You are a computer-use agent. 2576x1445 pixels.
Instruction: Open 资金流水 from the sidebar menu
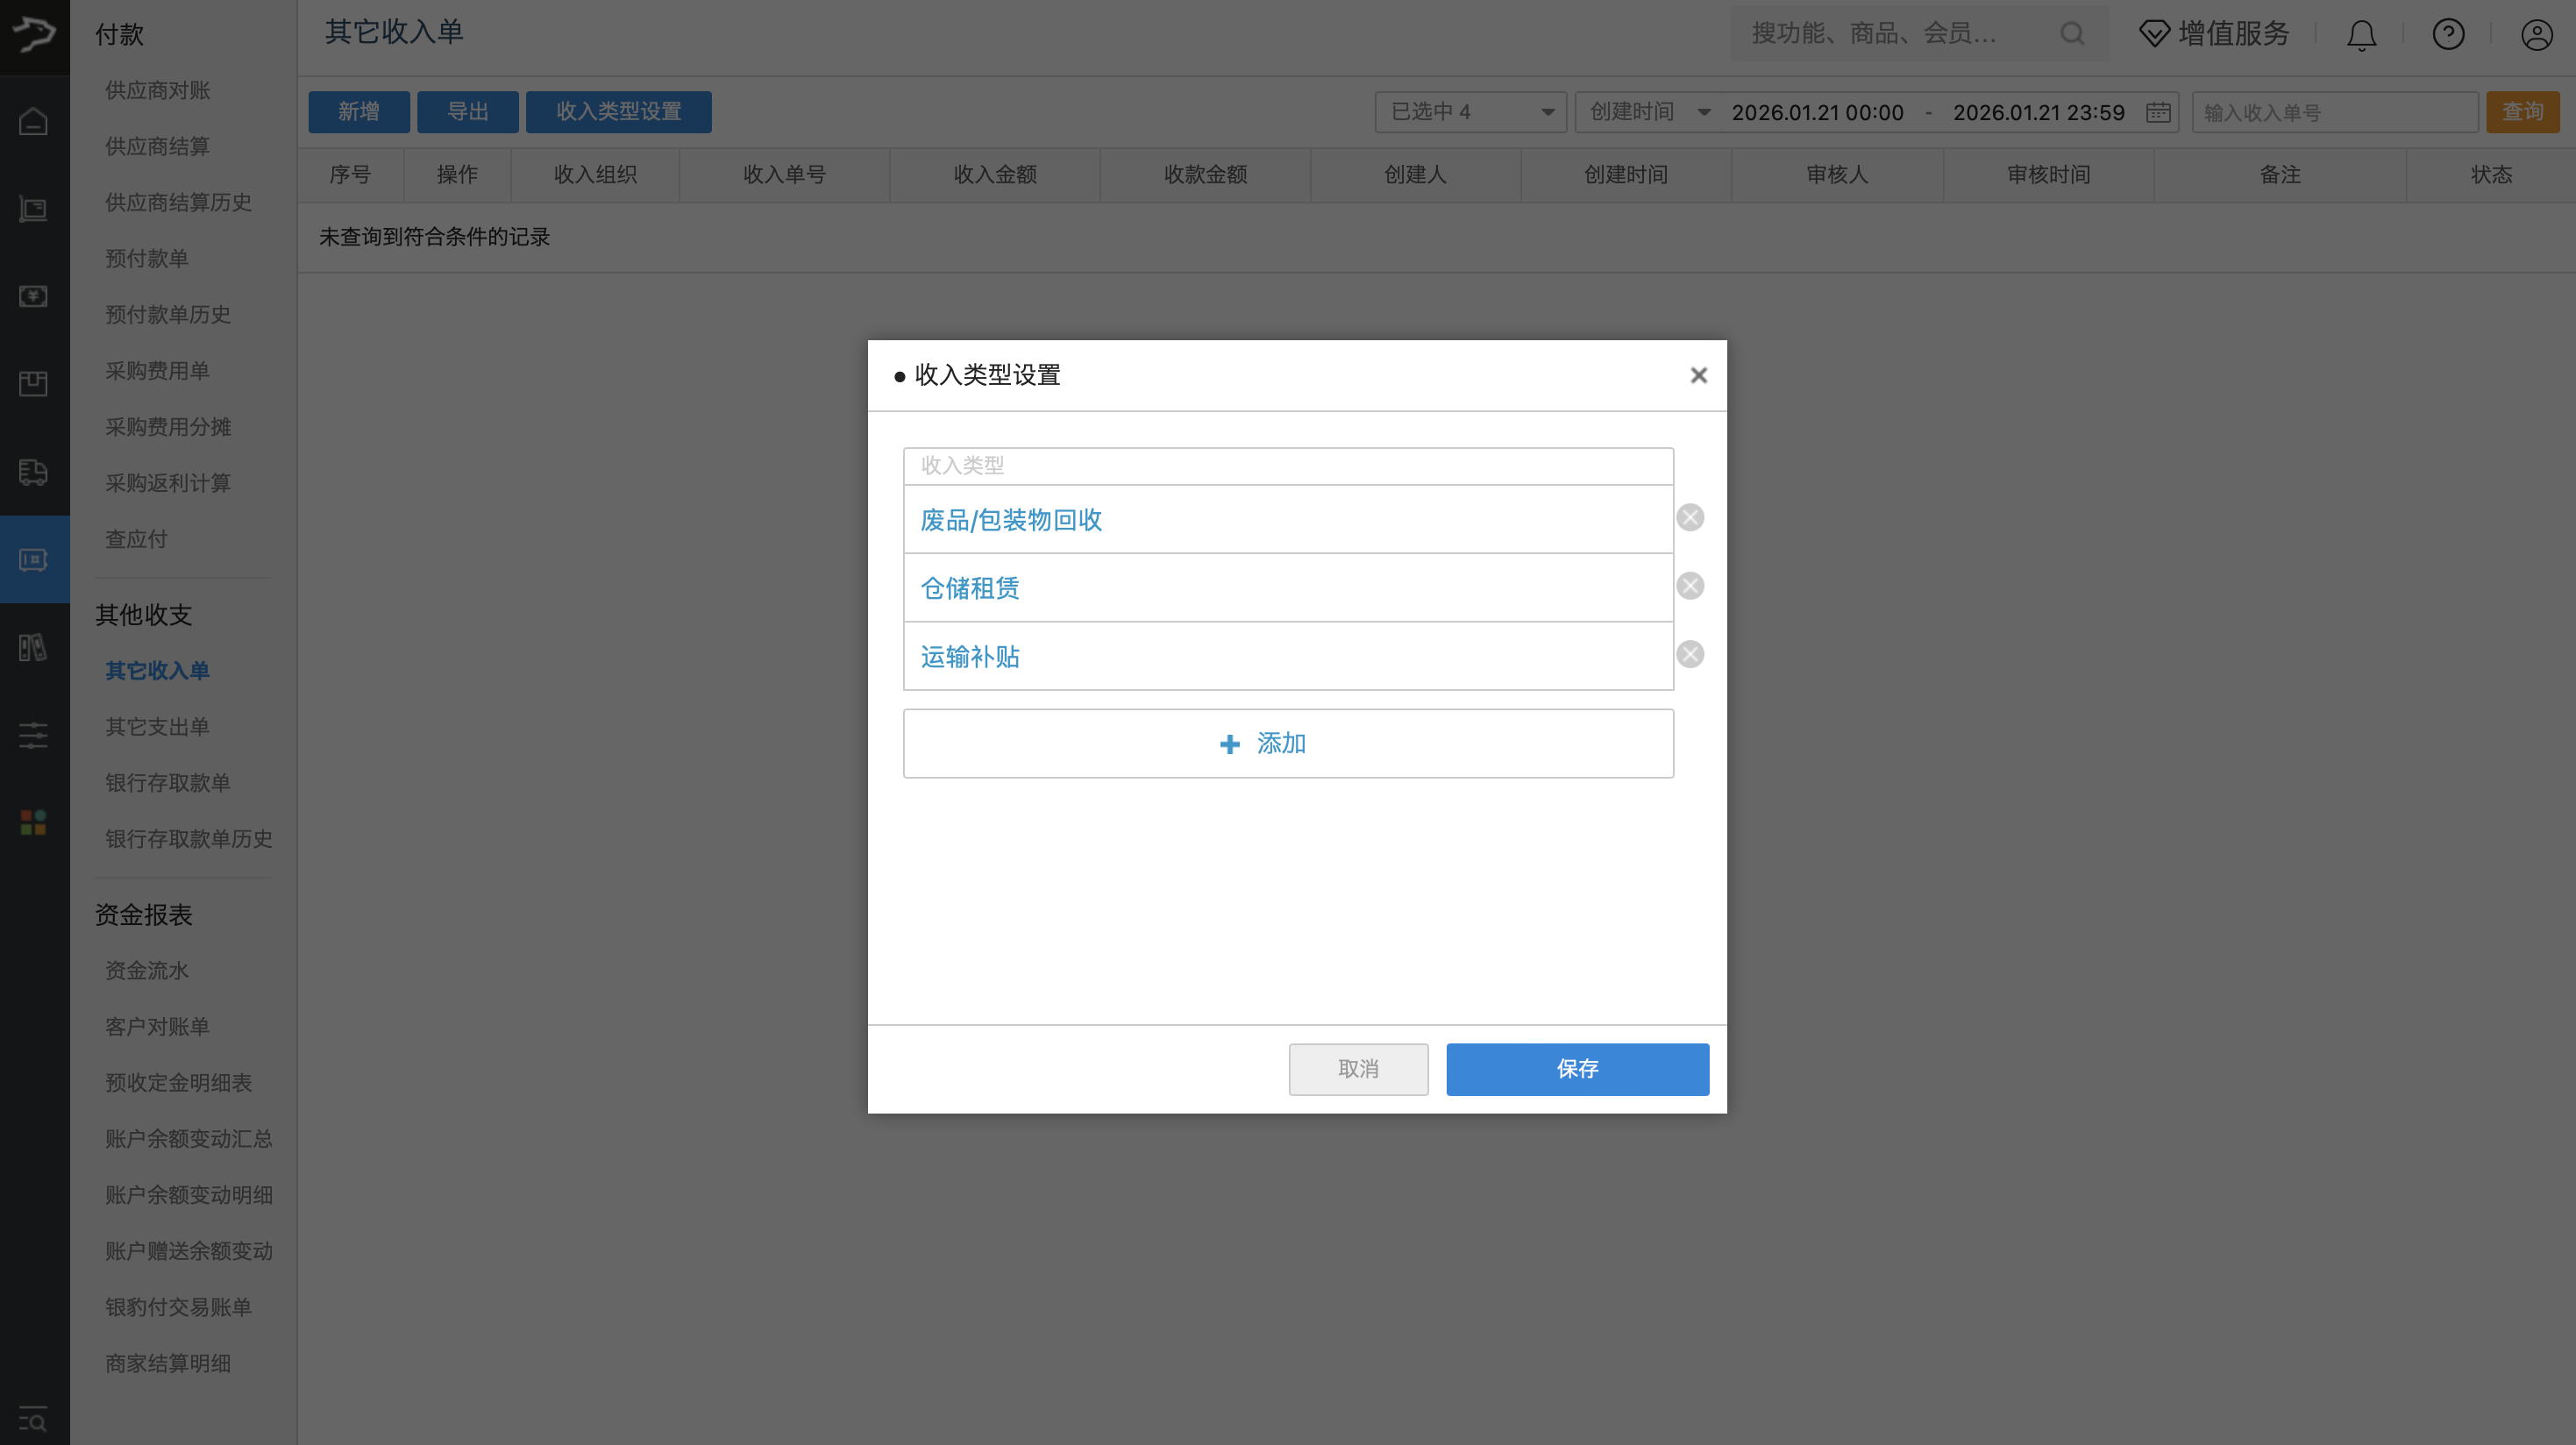pyautogui.click(x=147, y=970)
